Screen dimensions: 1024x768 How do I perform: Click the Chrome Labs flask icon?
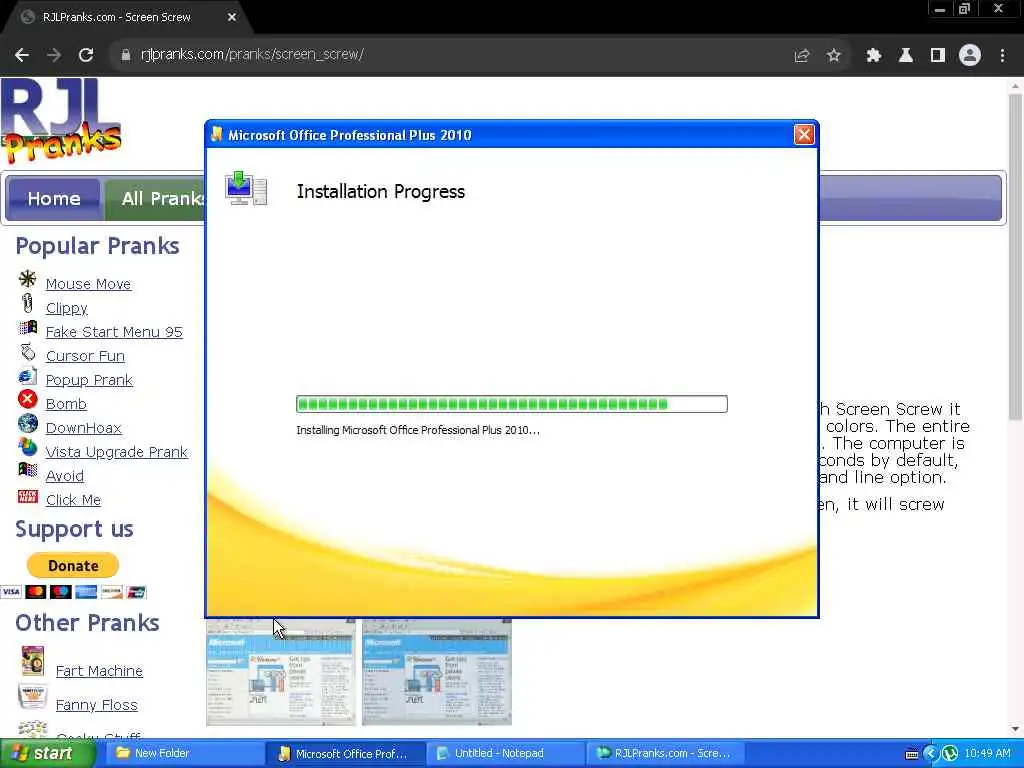coord(905,56)
